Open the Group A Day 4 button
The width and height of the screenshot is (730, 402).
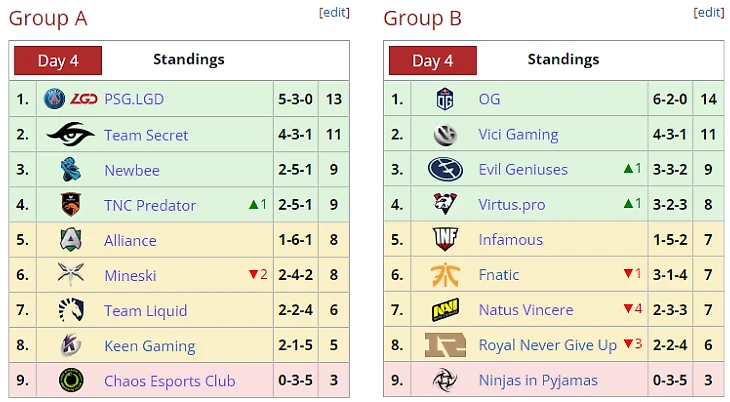click(58, 60)
